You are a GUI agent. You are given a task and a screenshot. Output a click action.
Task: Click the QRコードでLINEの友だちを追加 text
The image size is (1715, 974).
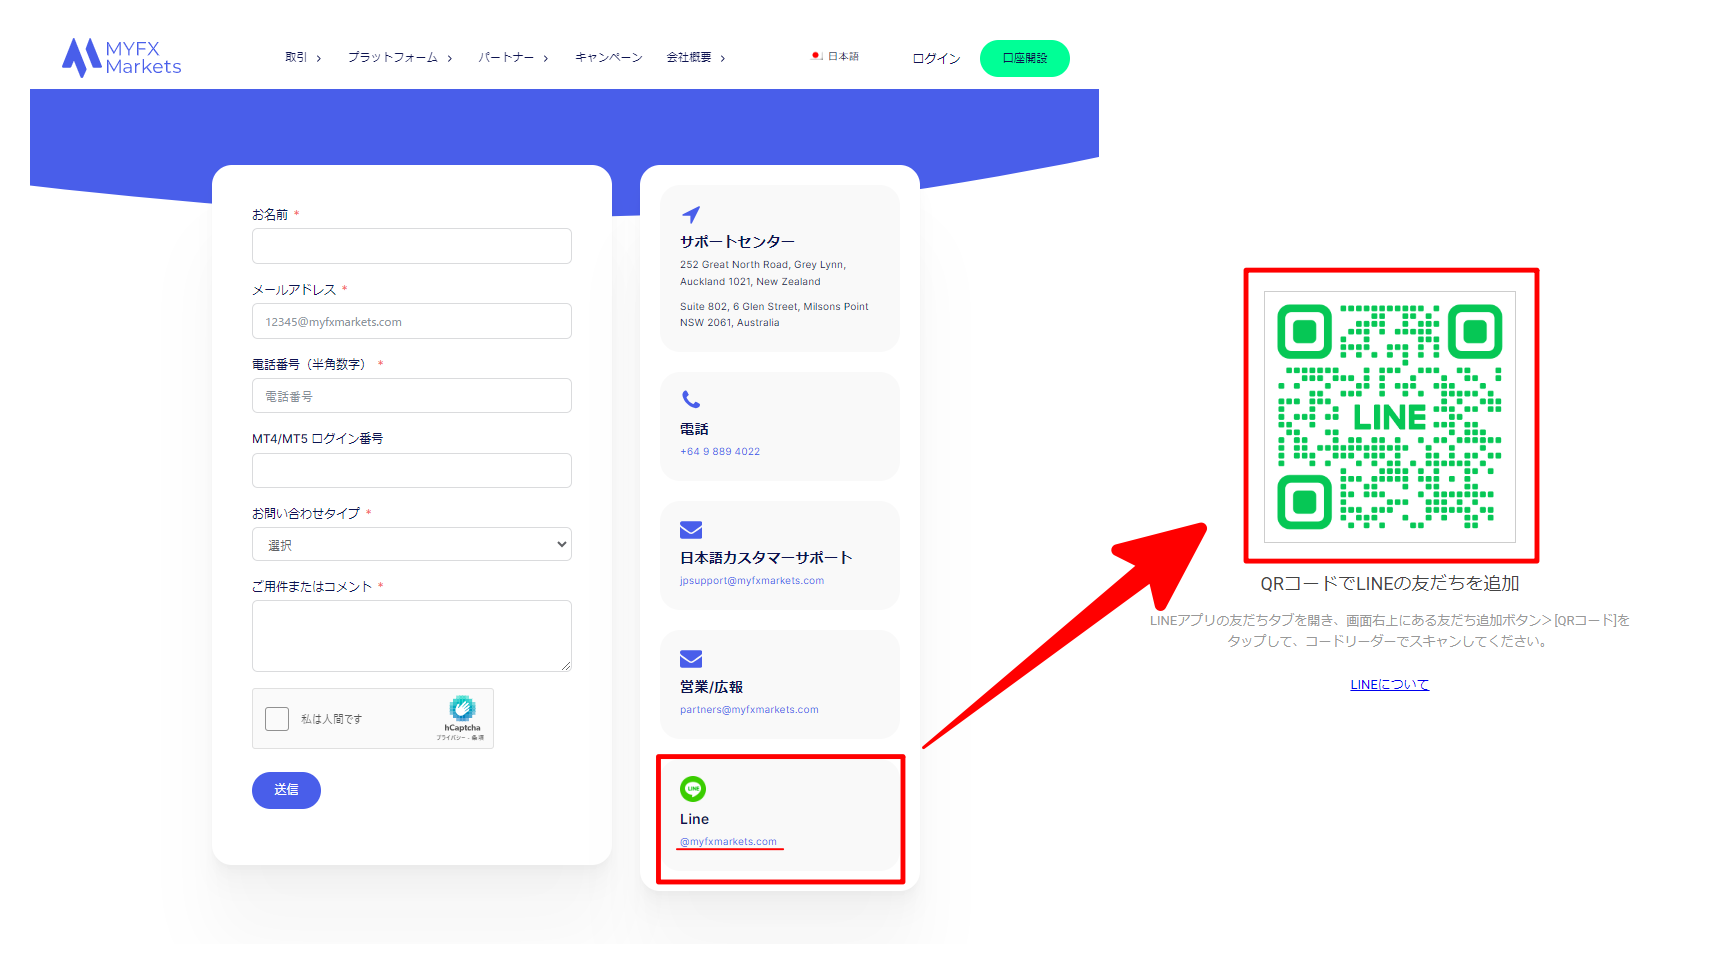click(1390, 583)
